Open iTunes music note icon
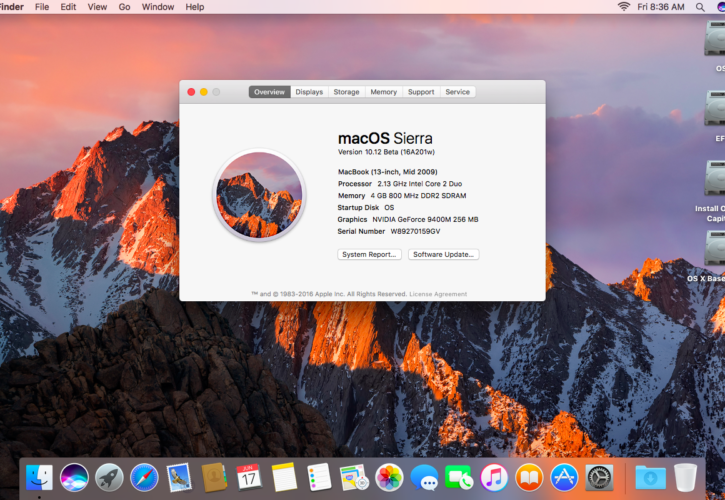The width and height of the screenshot is (725, 500). click(494, 477)
